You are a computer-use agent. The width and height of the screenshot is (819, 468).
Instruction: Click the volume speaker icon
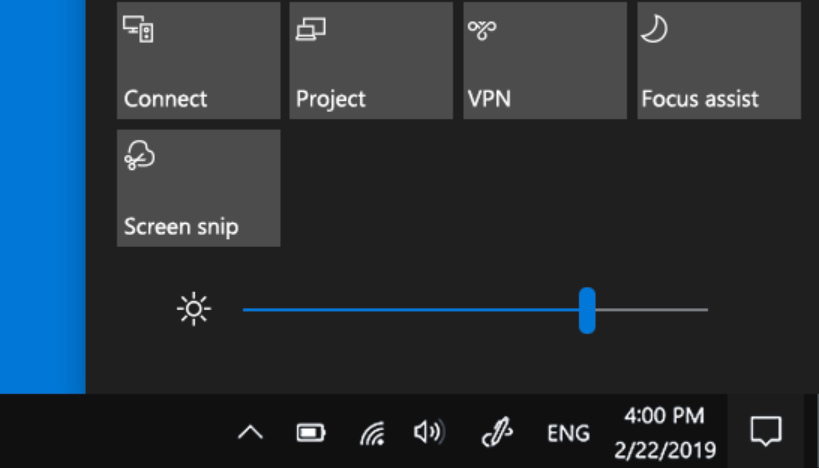429,432
